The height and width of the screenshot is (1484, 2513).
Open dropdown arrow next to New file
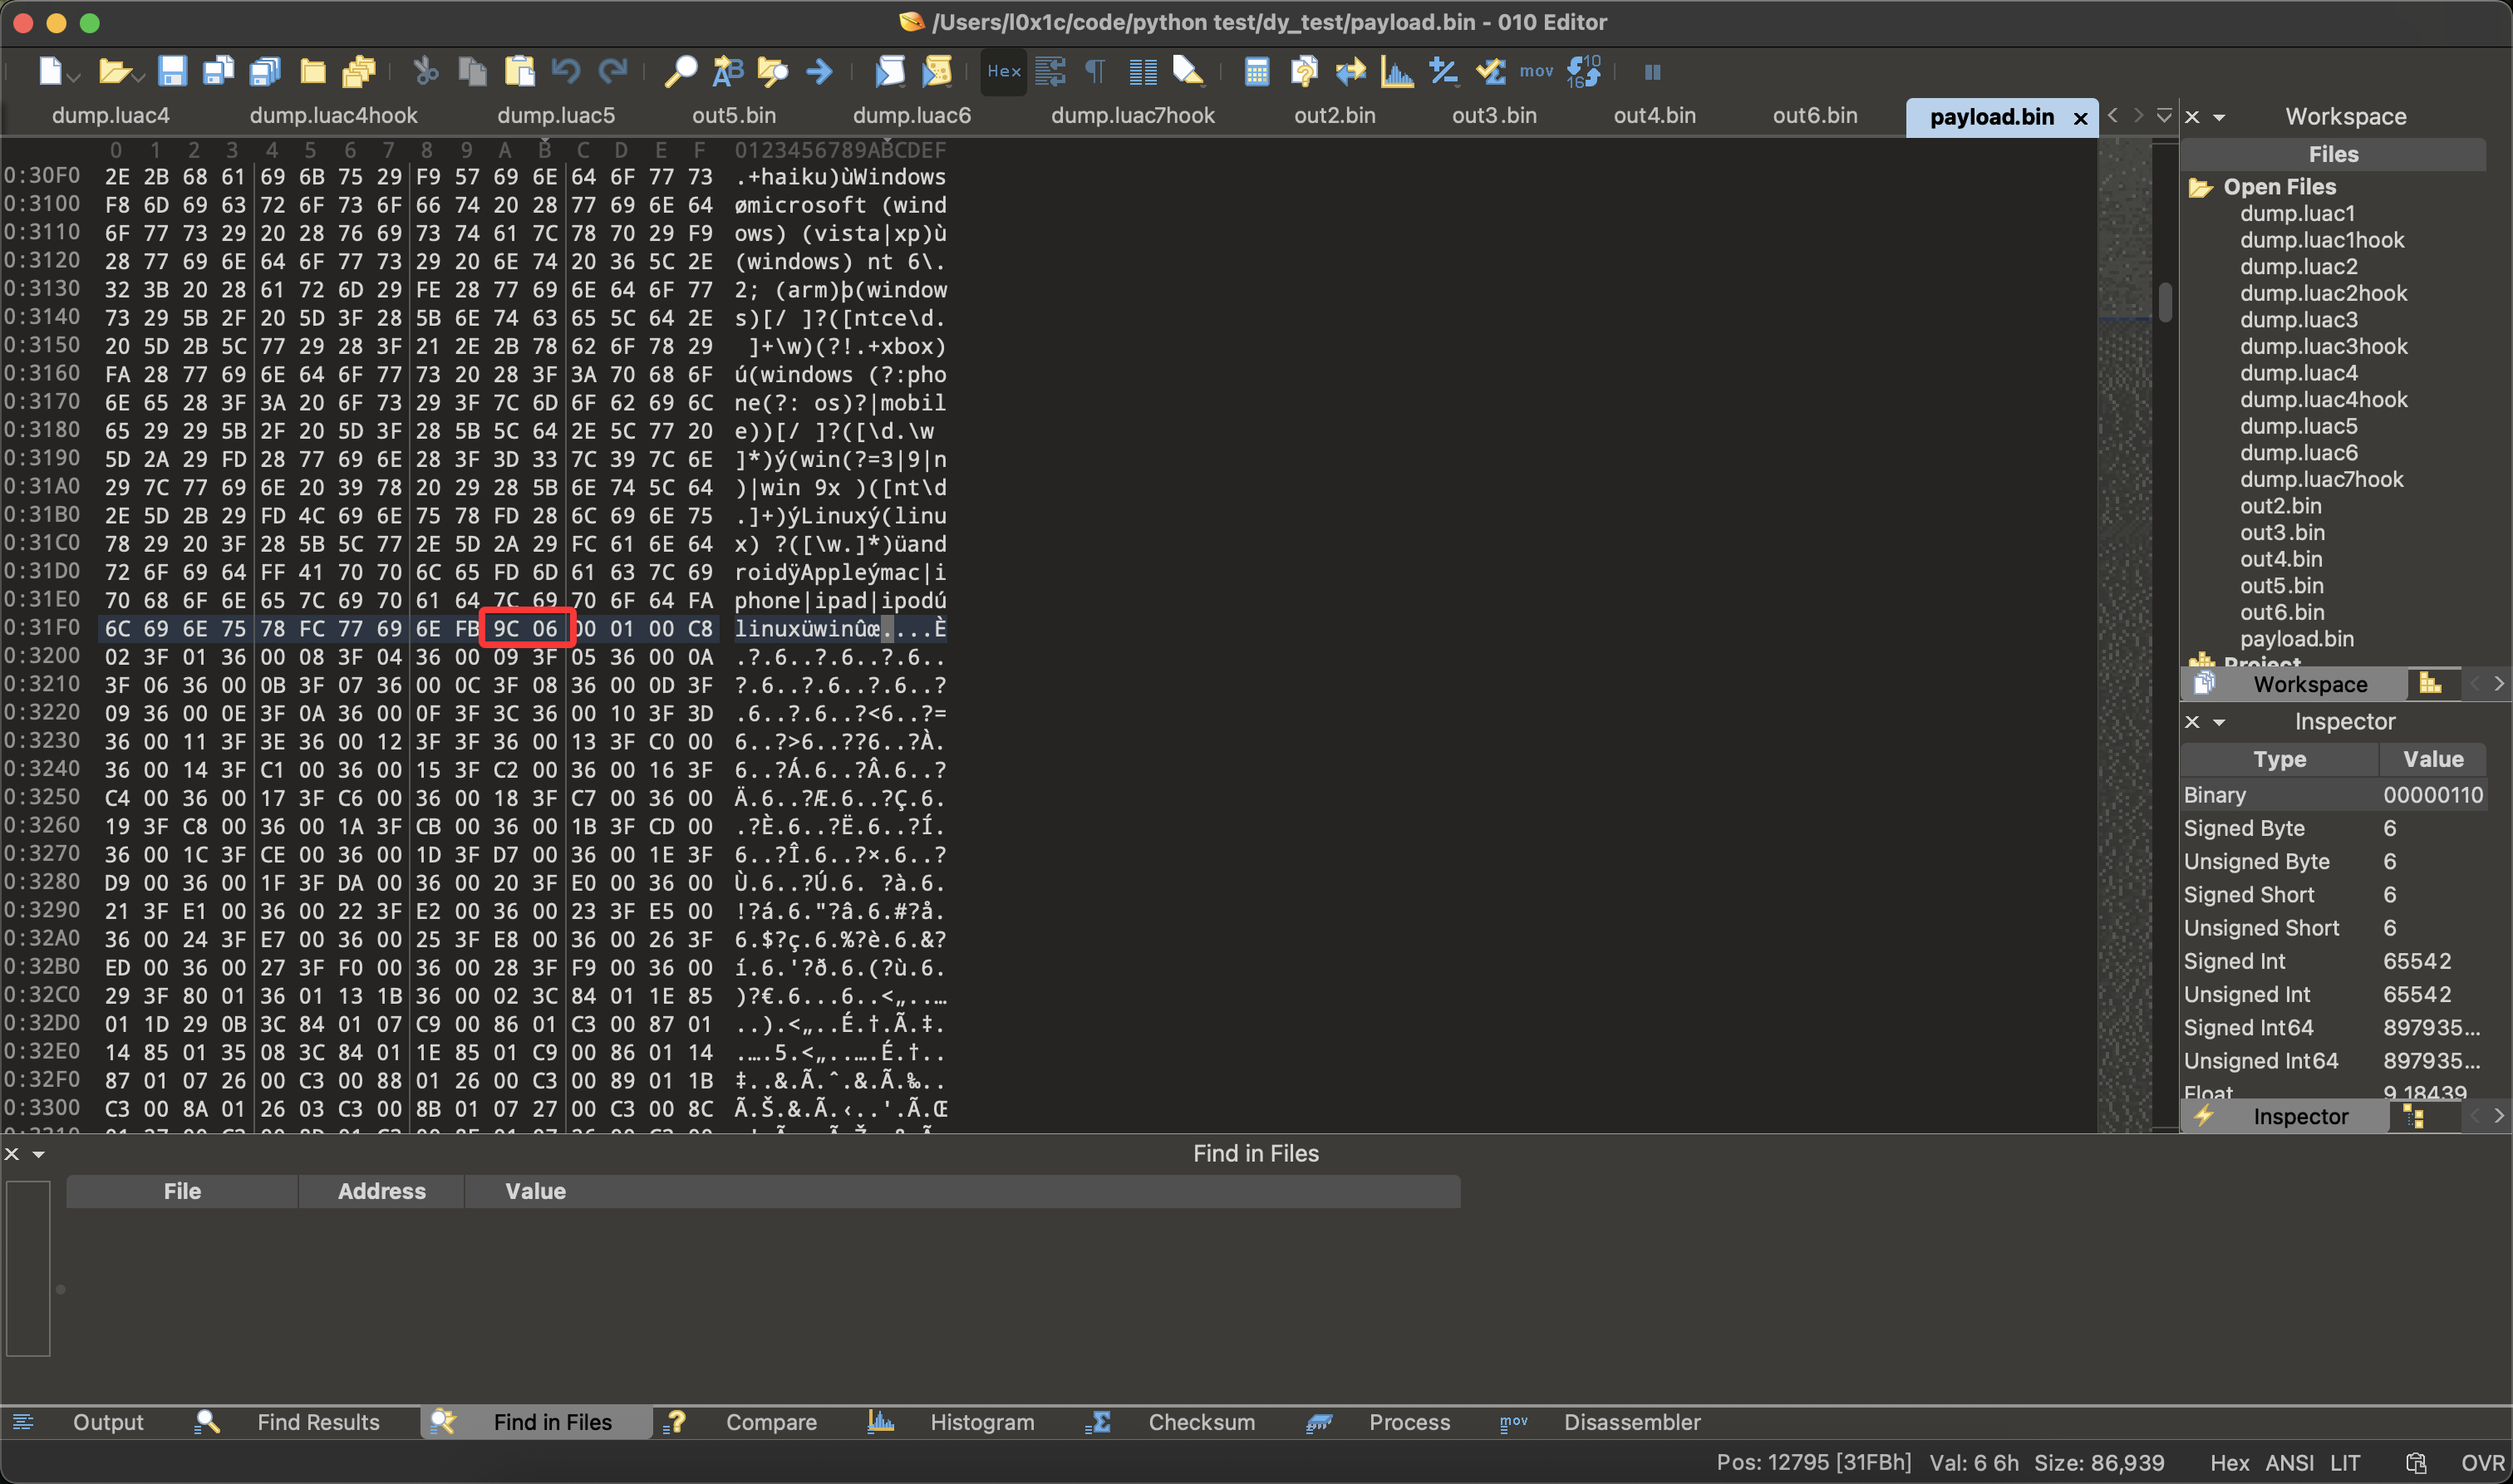[75, 77]
